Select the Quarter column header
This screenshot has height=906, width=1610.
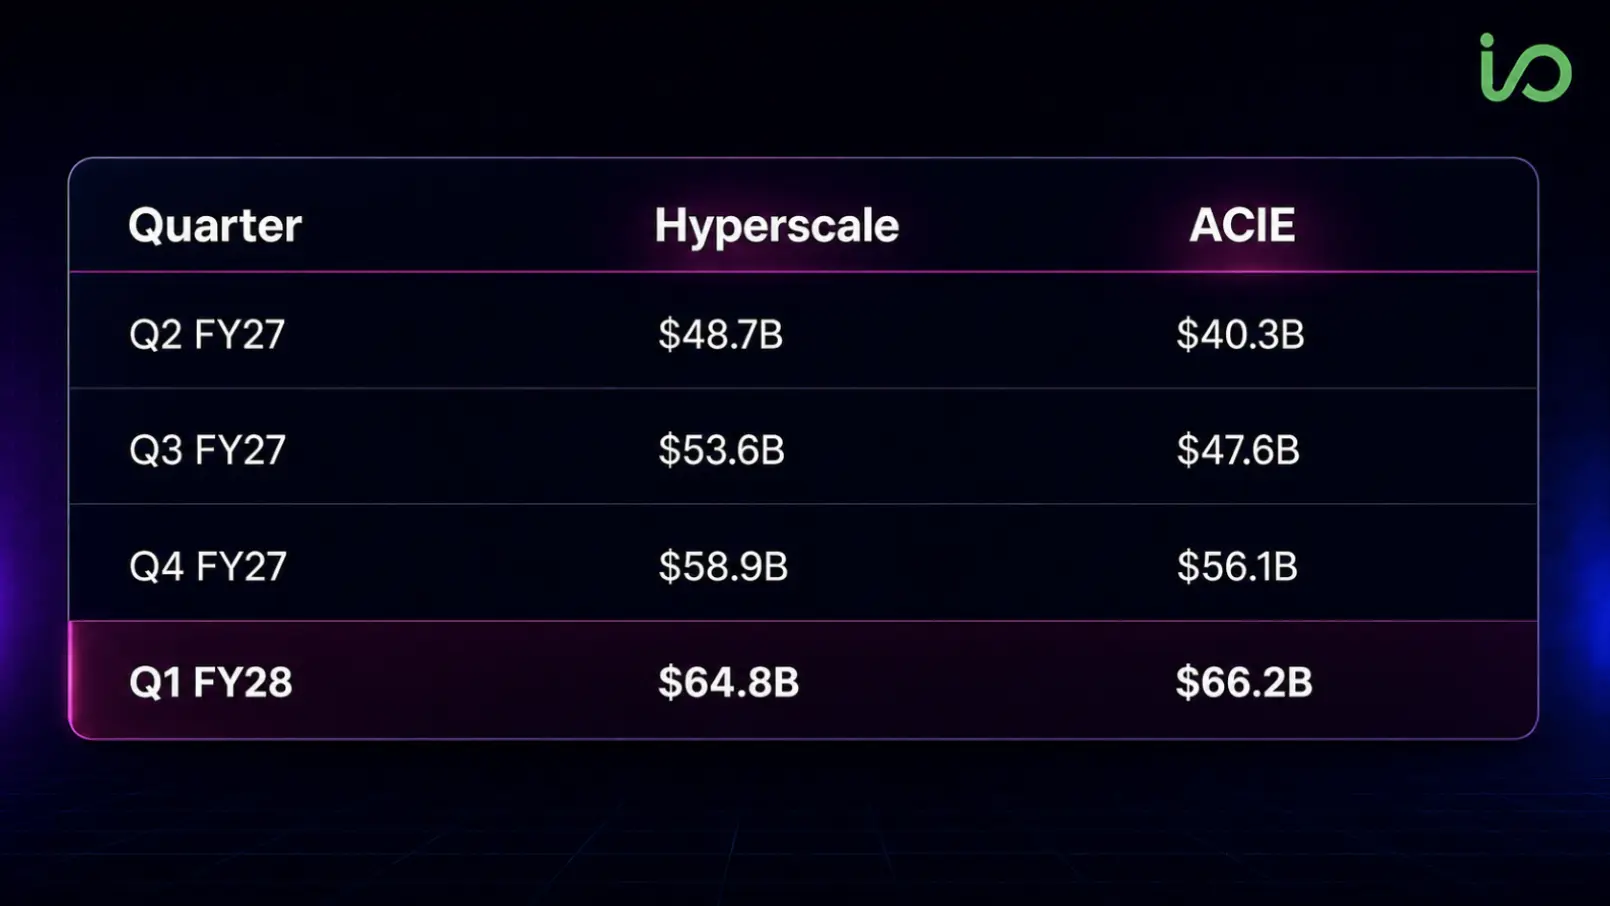[x=215, y=226]
